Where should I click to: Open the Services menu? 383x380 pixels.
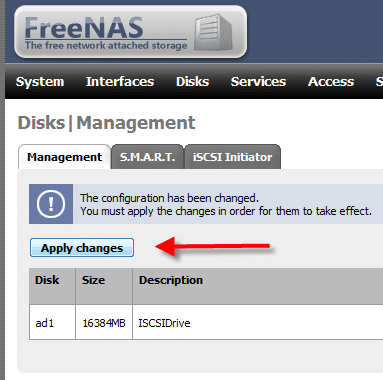(x=258, y=82)
